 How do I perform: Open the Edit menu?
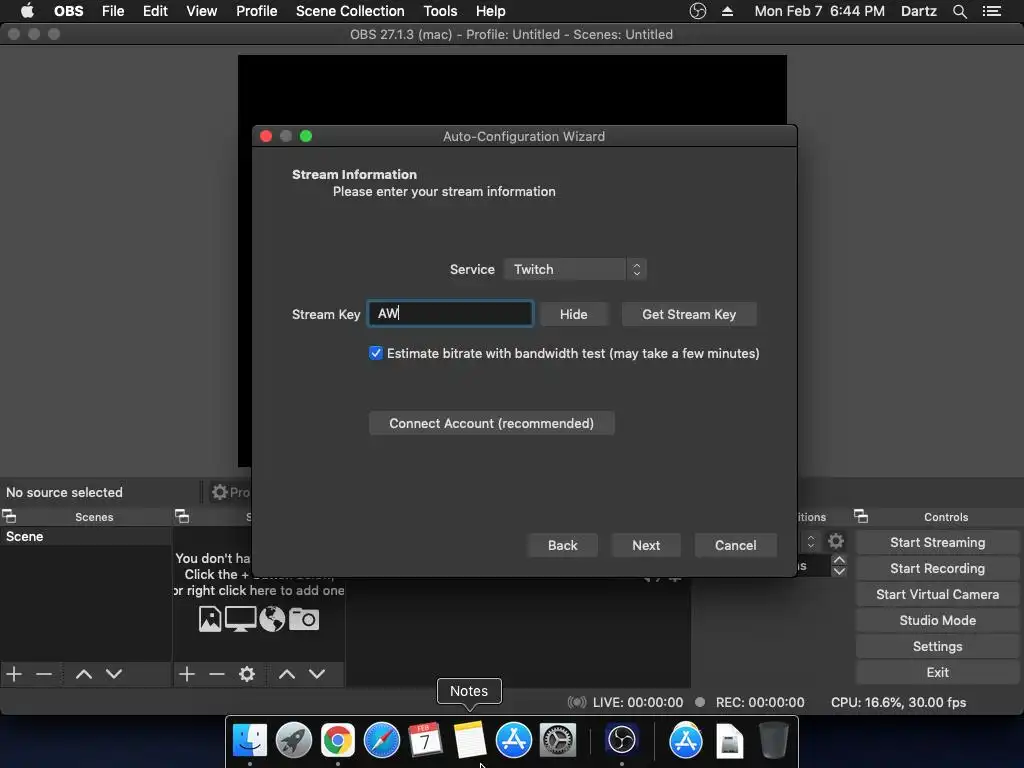pyautogui.click(x=155, y=11)
